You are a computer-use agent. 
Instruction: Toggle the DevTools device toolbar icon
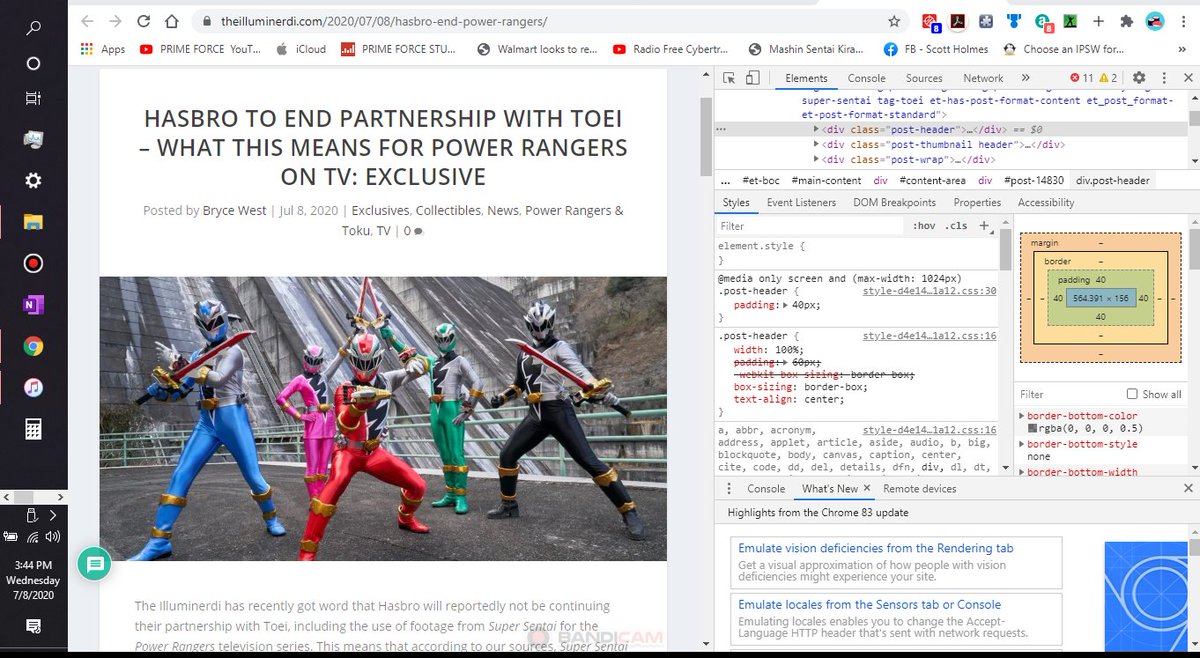click(753, 78)
